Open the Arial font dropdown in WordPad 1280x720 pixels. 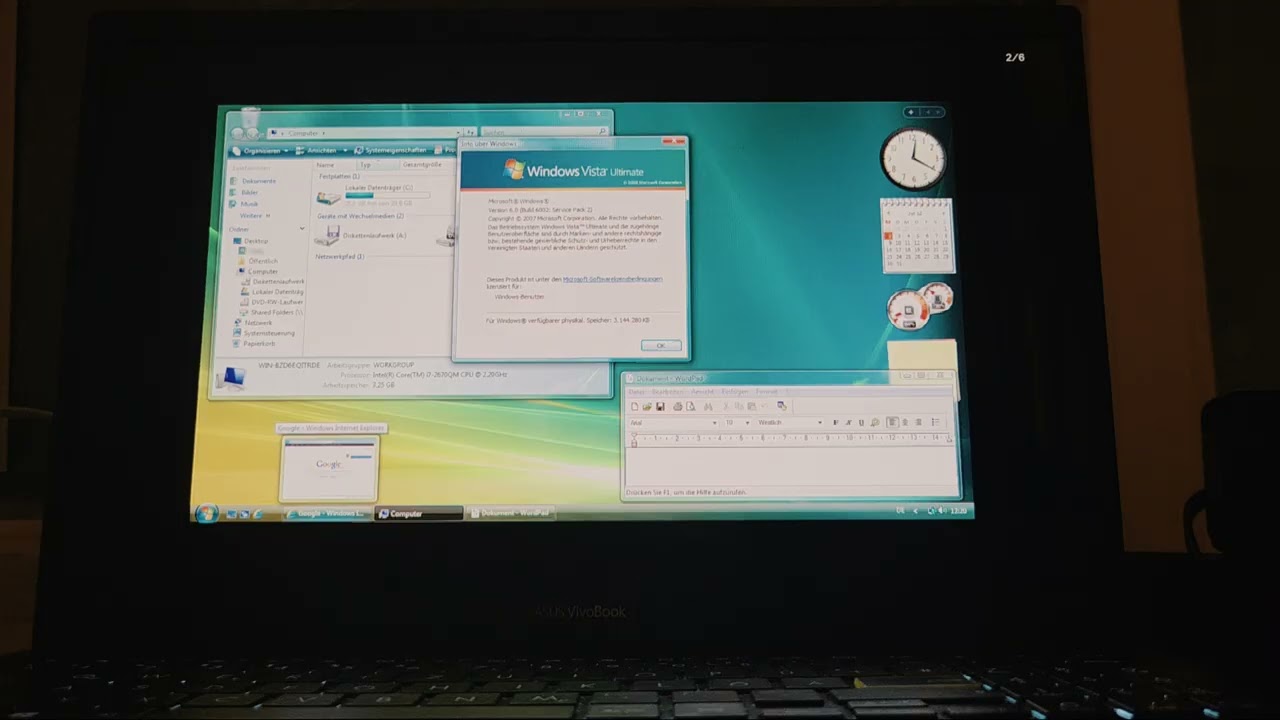click(x=714, y=422)
